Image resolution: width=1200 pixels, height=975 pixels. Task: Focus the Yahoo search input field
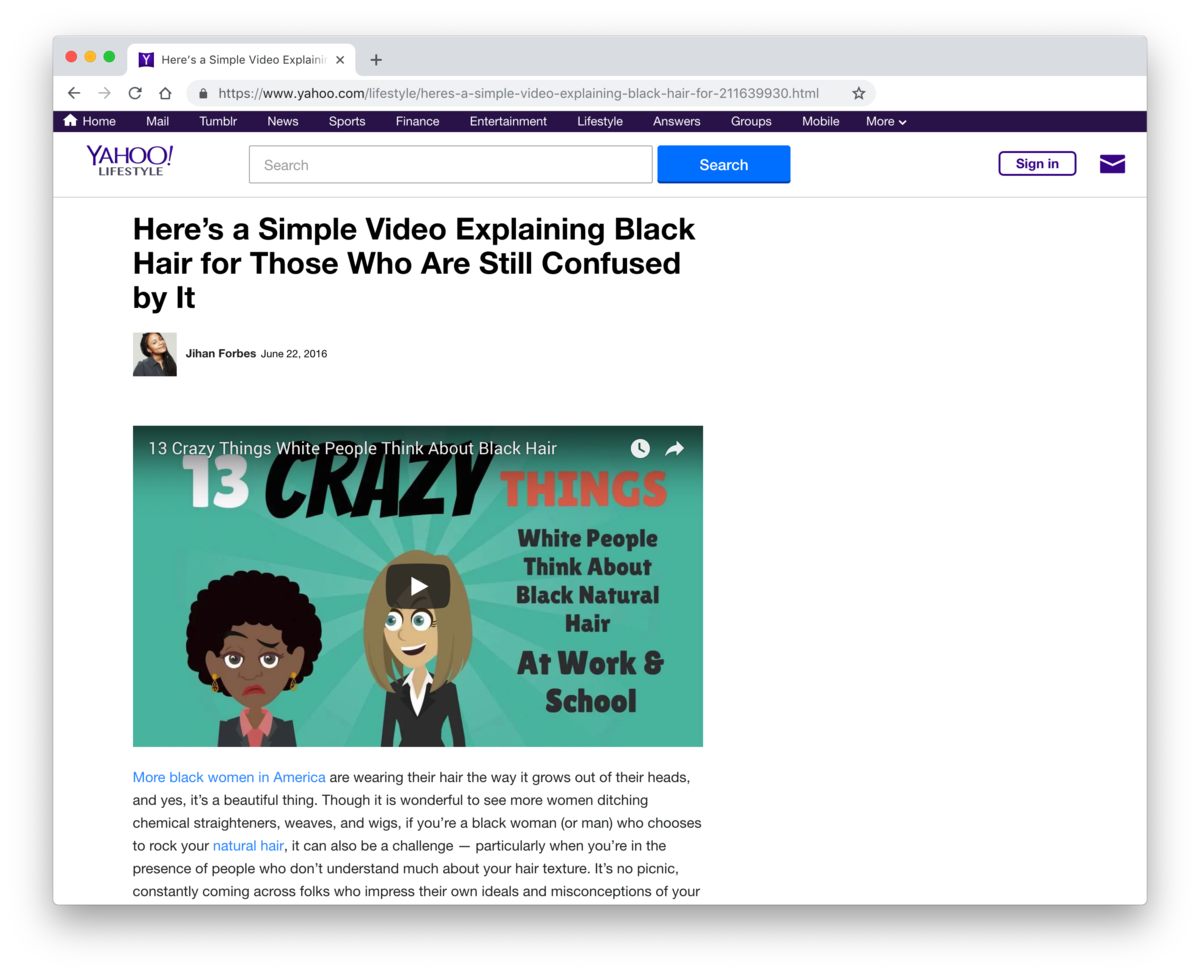[x=450, y=165]
